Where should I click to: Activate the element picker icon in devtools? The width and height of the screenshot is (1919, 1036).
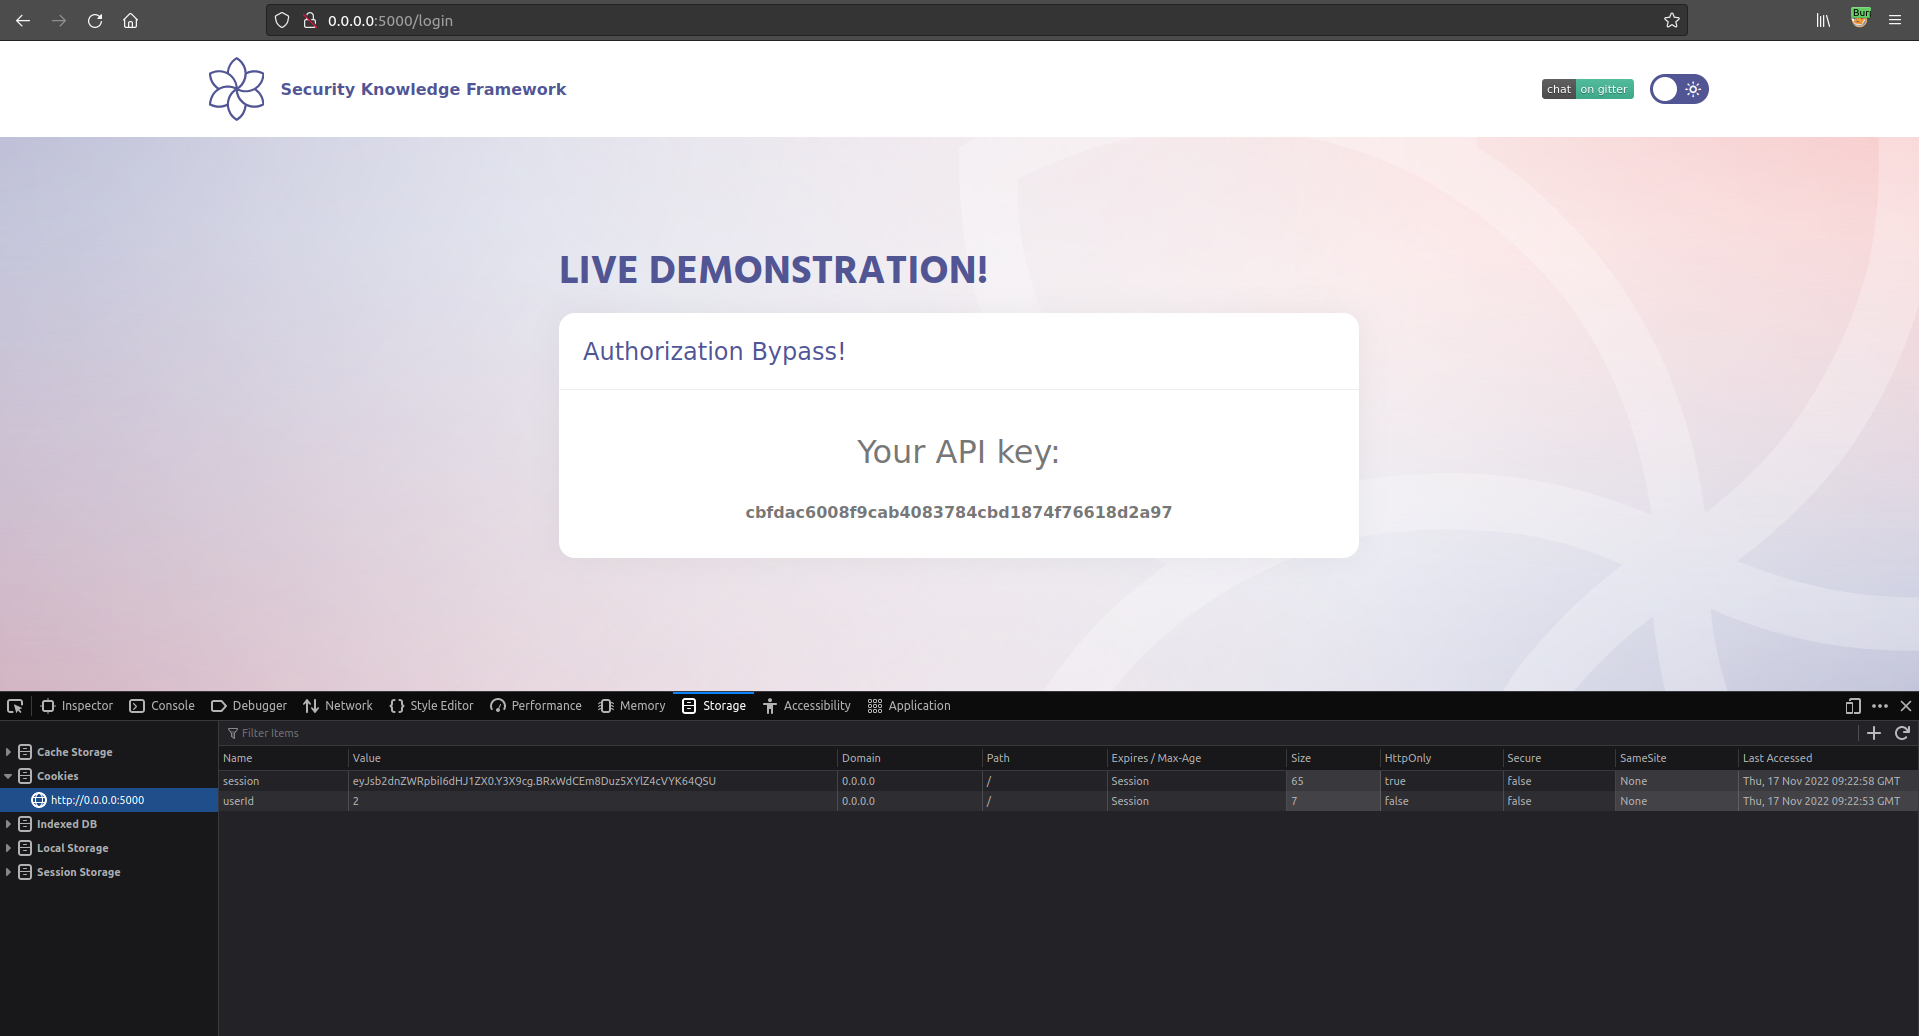15,706
